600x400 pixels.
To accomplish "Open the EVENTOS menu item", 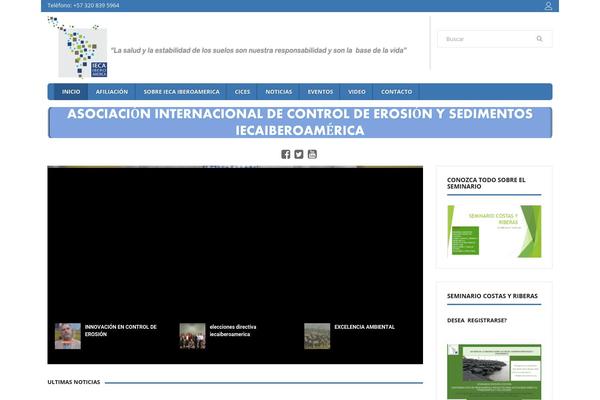I will [320, 92].
